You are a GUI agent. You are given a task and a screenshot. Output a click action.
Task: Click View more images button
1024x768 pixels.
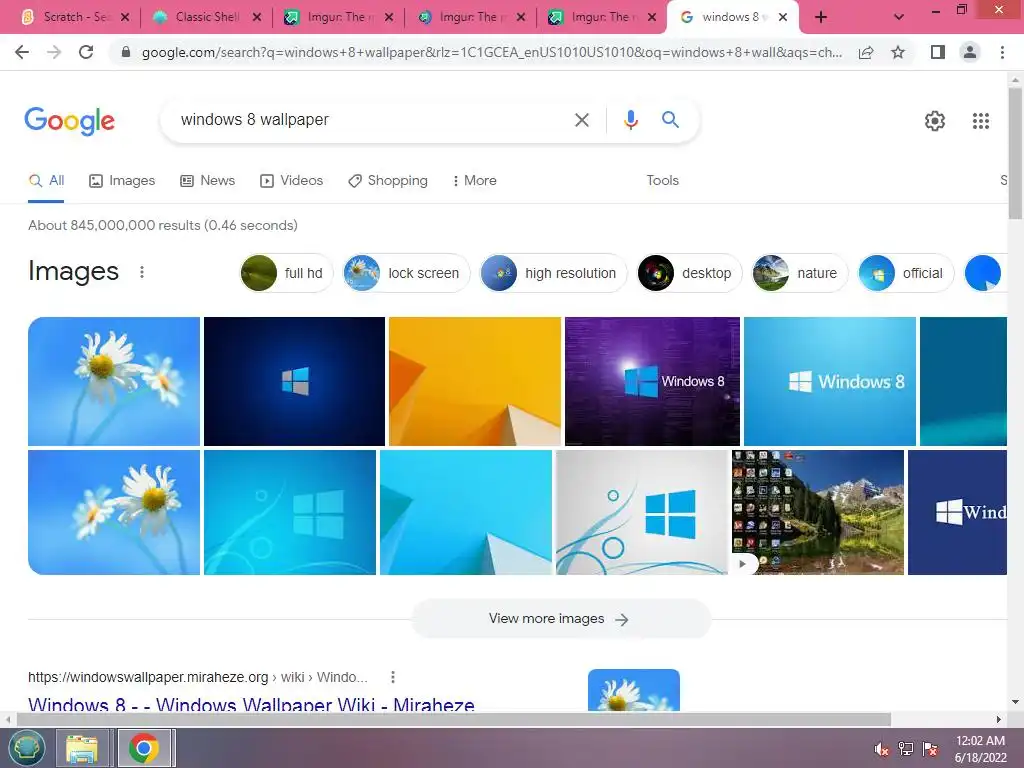[x=561, y=618]
